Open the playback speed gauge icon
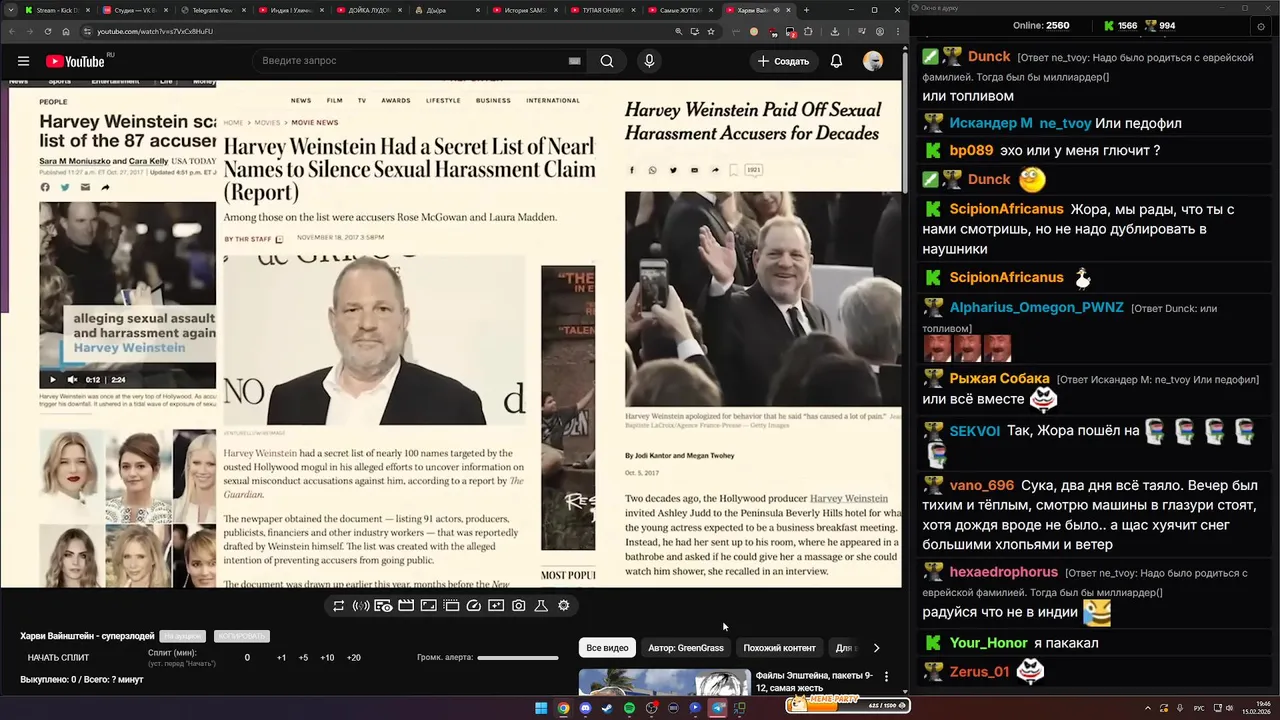Viewport: 1280px width, 720px height. (474, 606)
